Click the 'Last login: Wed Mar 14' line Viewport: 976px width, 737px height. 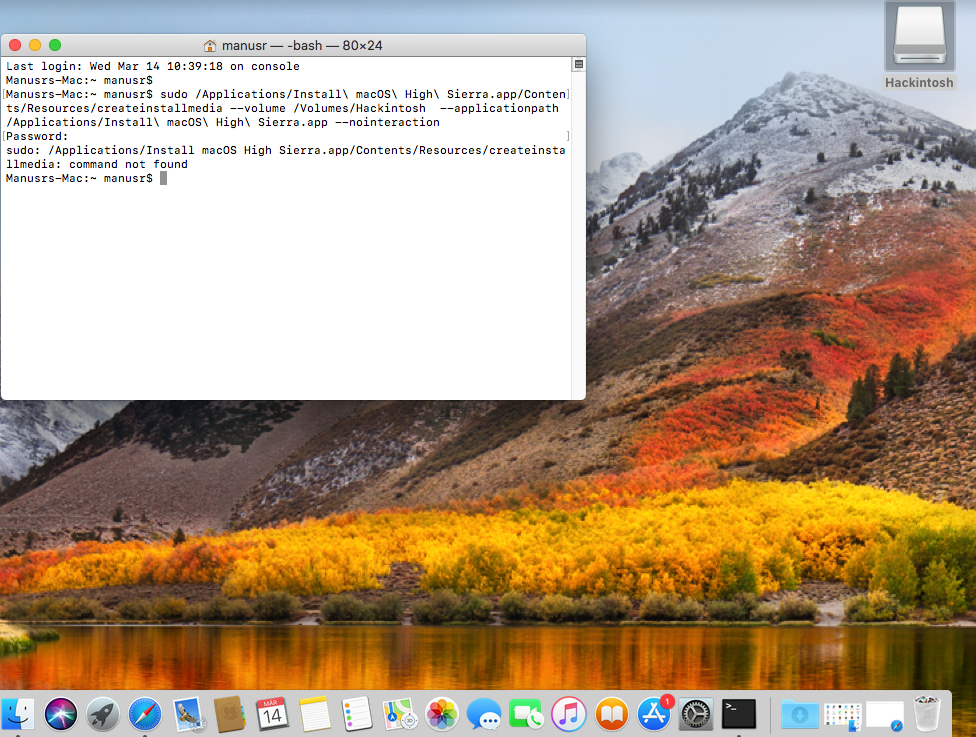152,66
